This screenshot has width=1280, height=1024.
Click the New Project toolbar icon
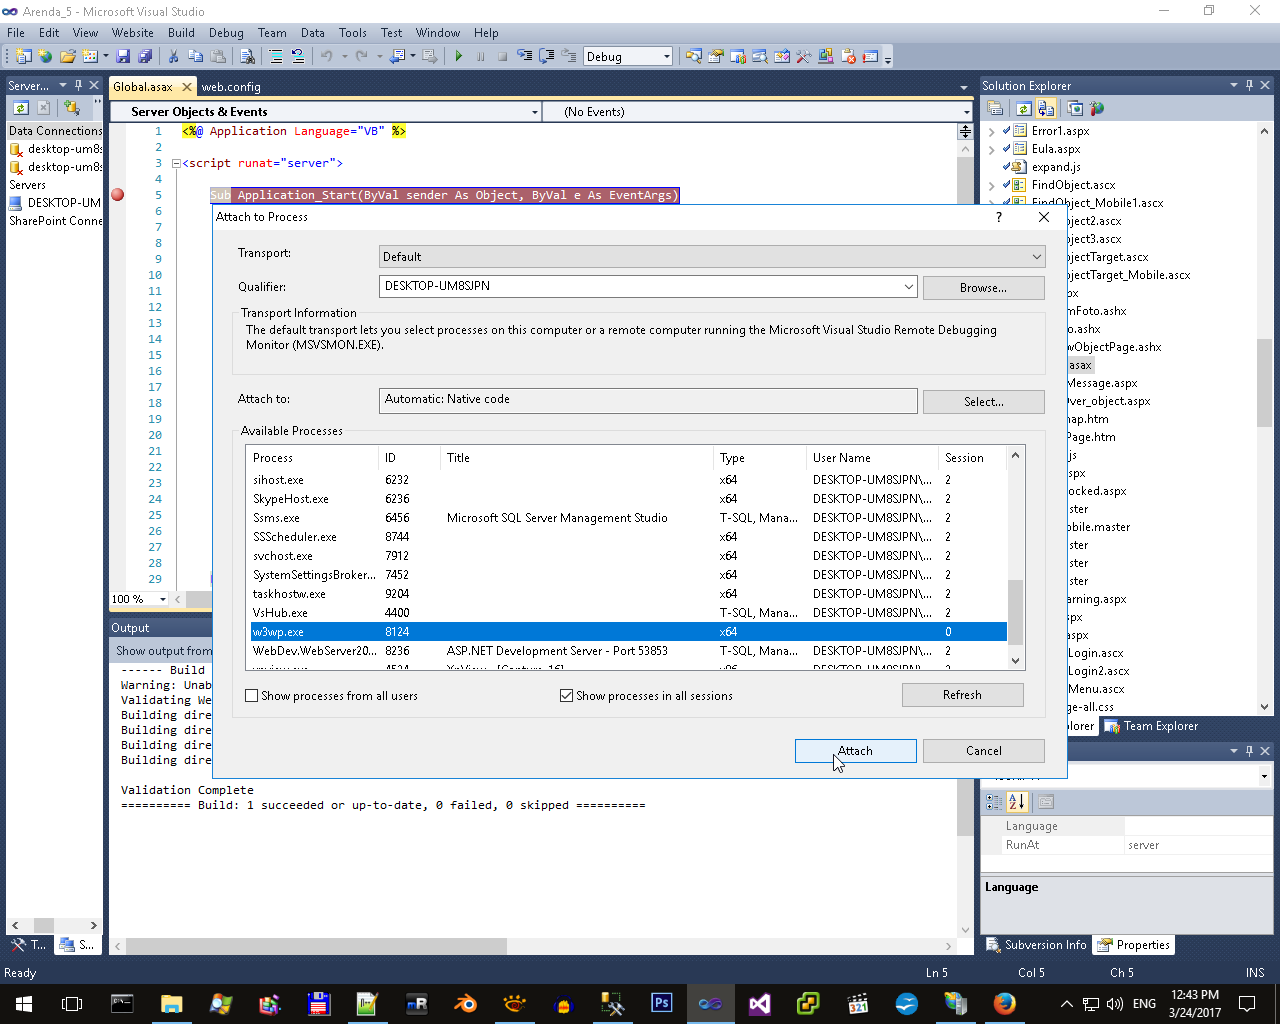tap(24, 57)
